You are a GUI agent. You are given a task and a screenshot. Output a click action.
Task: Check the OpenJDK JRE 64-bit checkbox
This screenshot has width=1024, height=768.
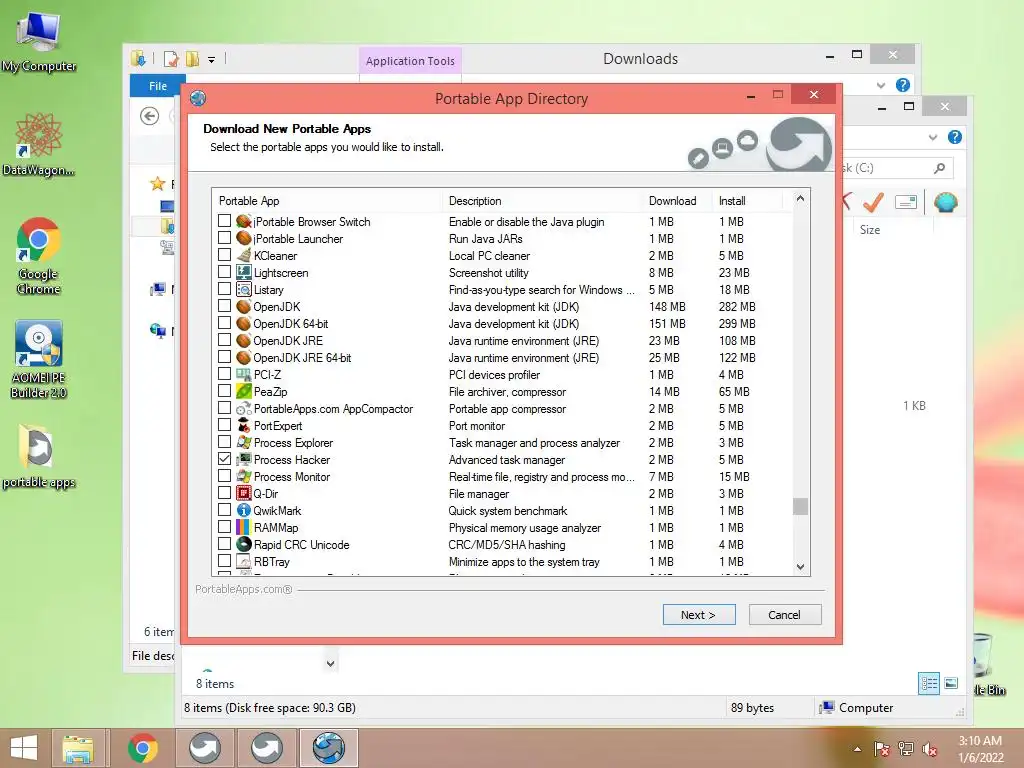coord(224,357)
